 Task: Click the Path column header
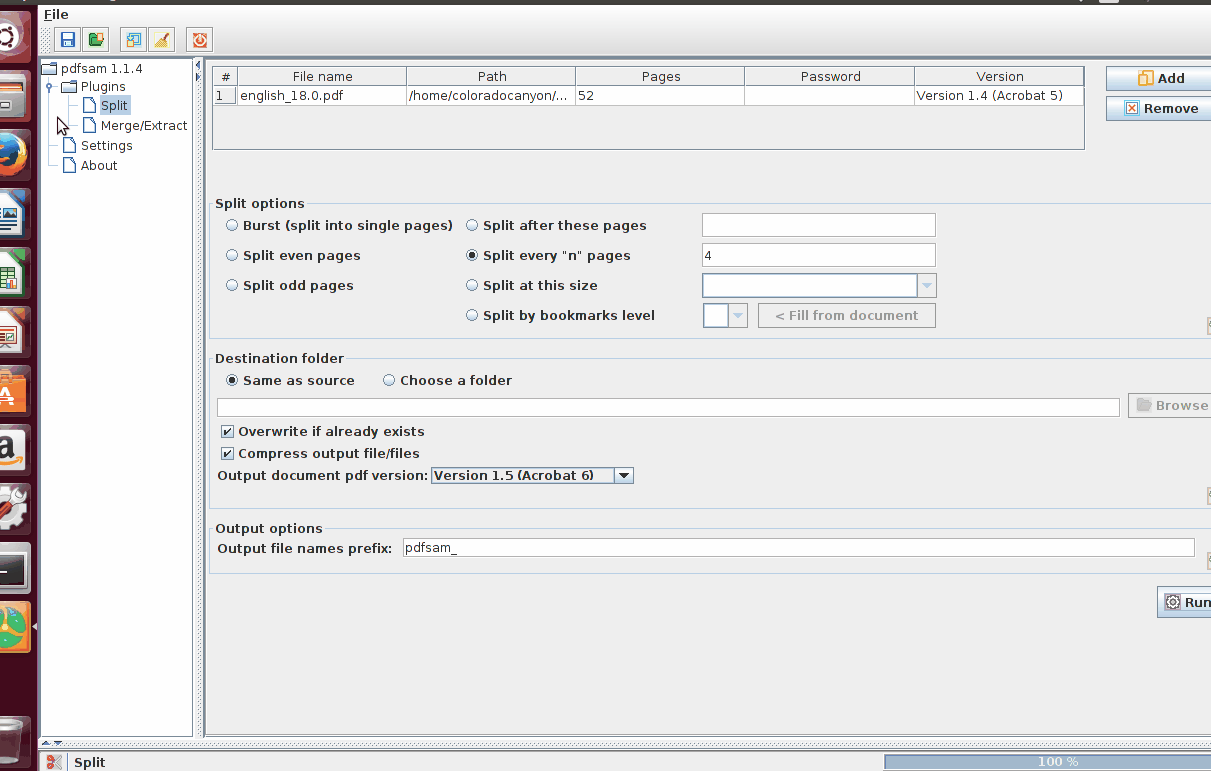[491, 76]
